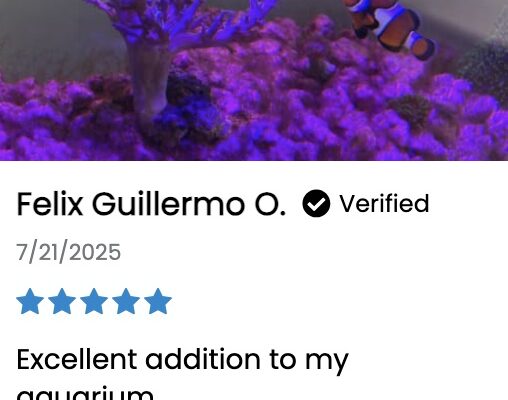Open the aquarium review photo
This screenshot has width=508, height=400.
pos(254,80)
